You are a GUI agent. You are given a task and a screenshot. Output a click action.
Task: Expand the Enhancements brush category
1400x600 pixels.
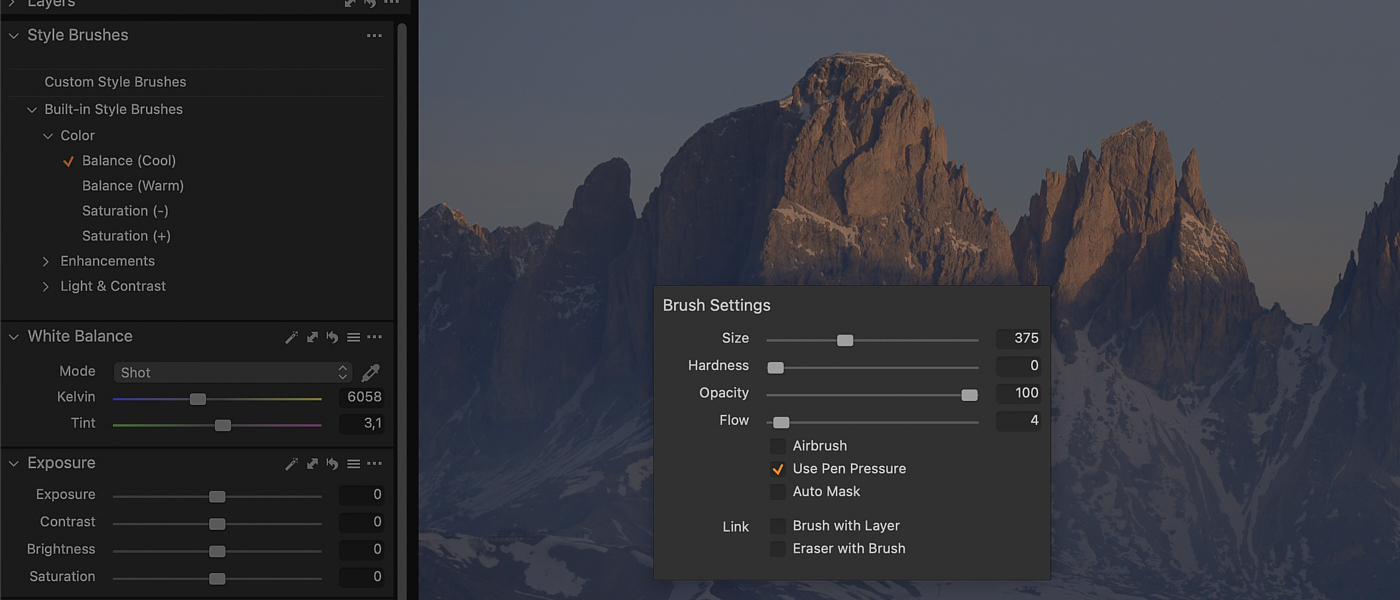45,260
